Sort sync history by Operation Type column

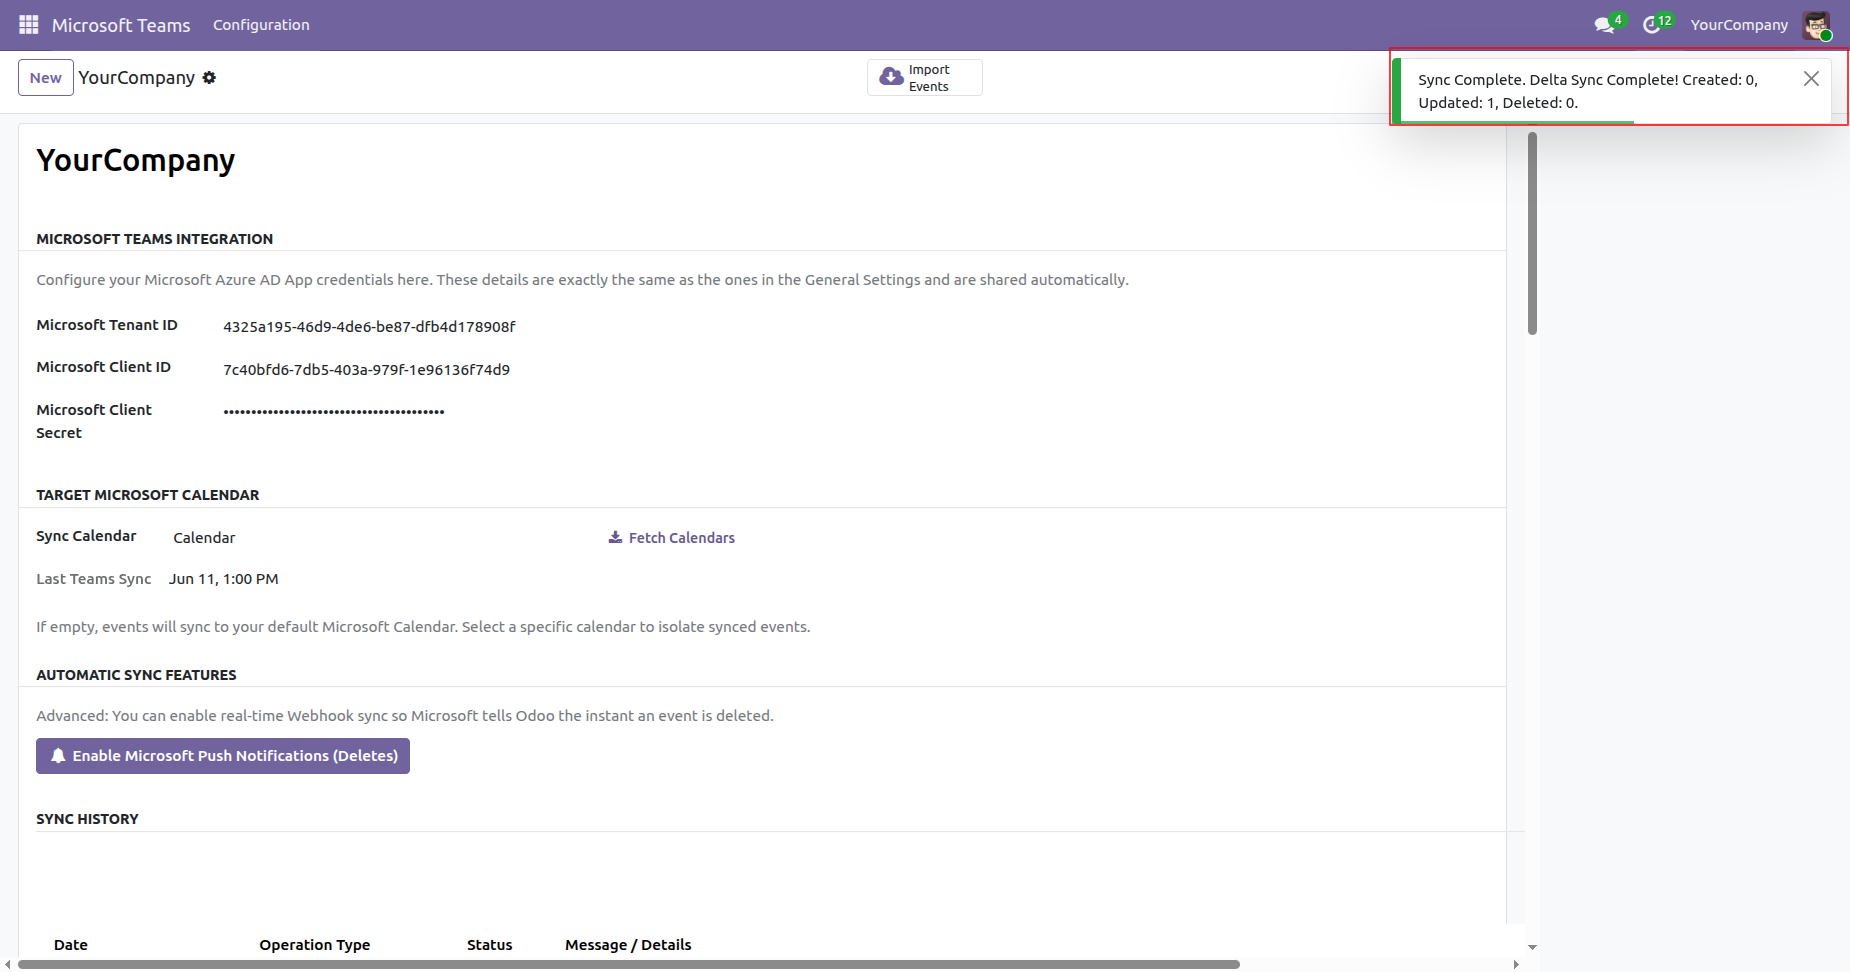click(315, 945)
